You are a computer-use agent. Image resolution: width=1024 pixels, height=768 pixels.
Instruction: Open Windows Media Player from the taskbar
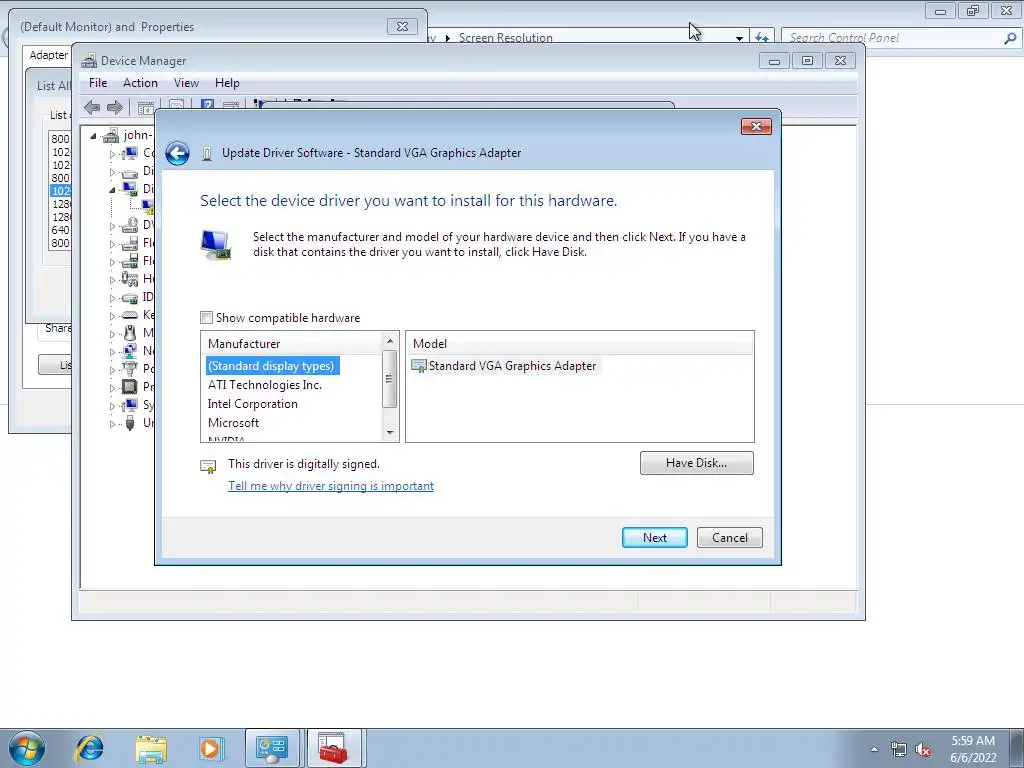coord(212,748)
